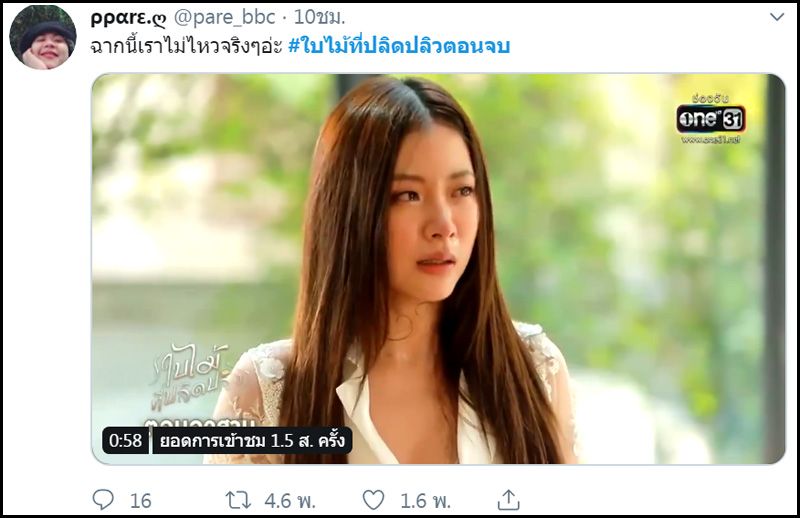Open the share upload icon
This screenshot has height=518, width=800.
pos(508,500)
